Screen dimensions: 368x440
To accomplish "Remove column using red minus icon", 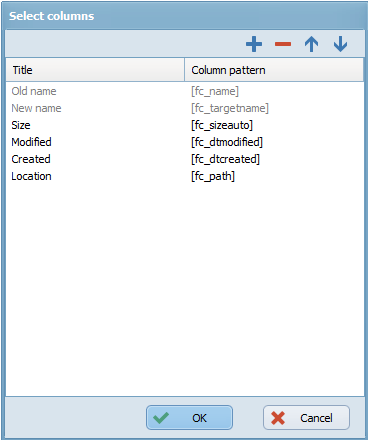I will [x=283, y=44].
